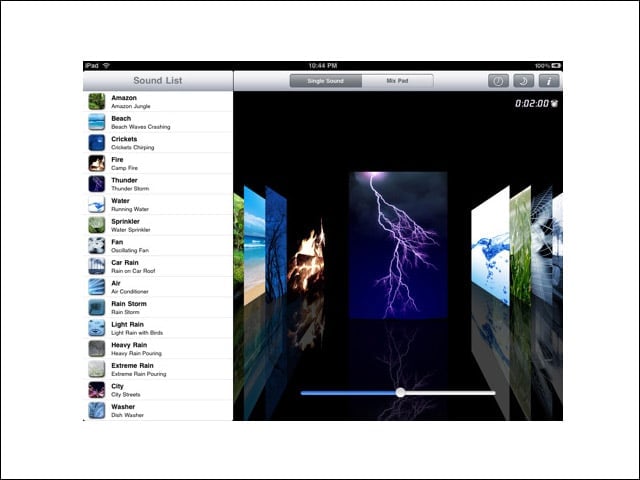
Task: Select the Fire camp fire icon
Action: [x=97, y=163]
